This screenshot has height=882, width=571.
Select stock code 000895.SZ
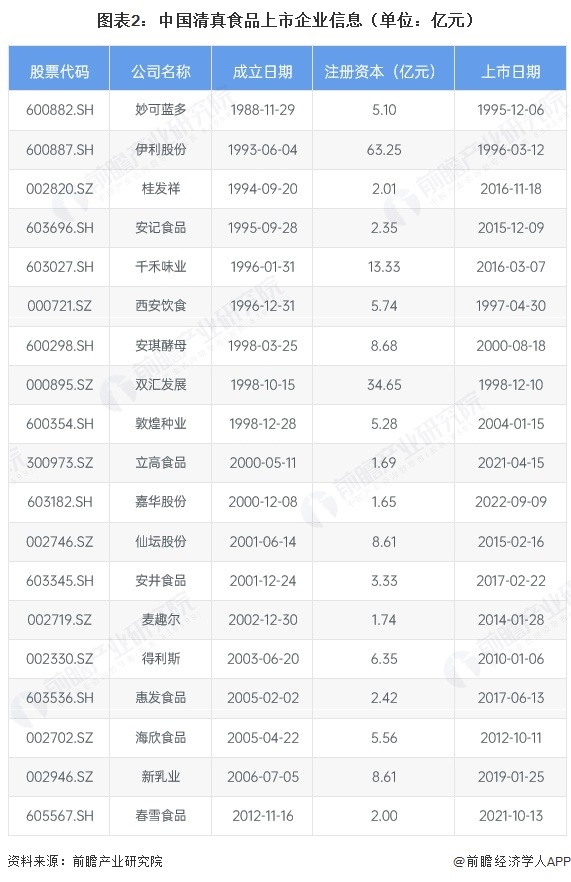click(60, 385)
